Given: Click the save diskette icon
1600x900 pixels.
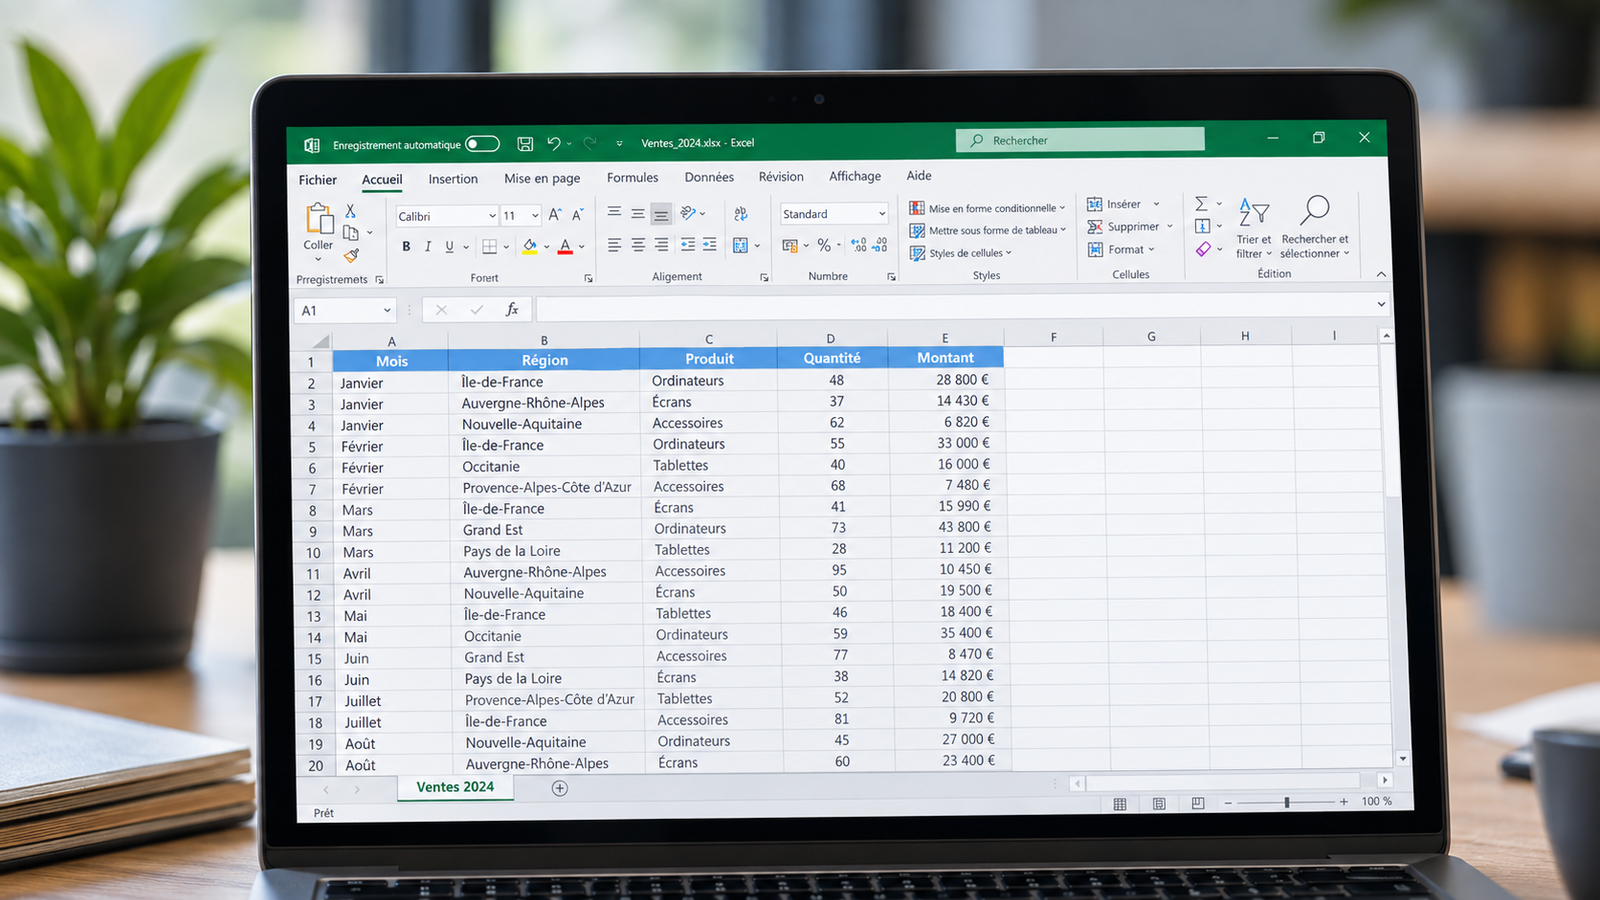Looking at the screenshot, I should (x=525, y=144).
